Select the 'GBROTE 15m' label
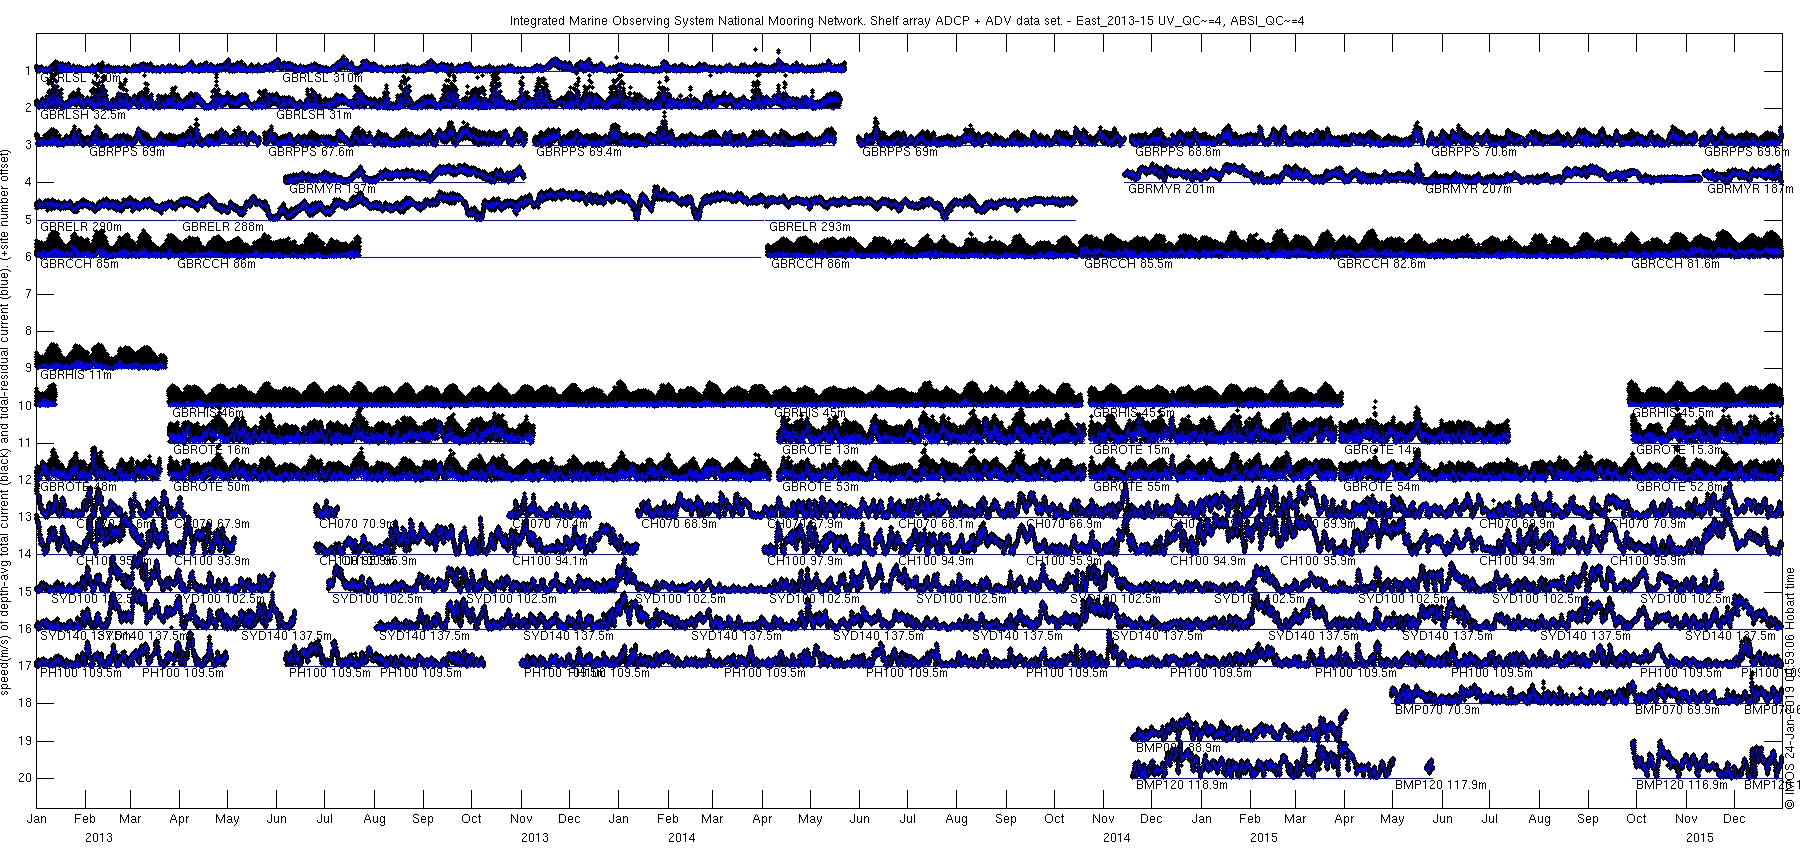 click(x=1131, y=450)
